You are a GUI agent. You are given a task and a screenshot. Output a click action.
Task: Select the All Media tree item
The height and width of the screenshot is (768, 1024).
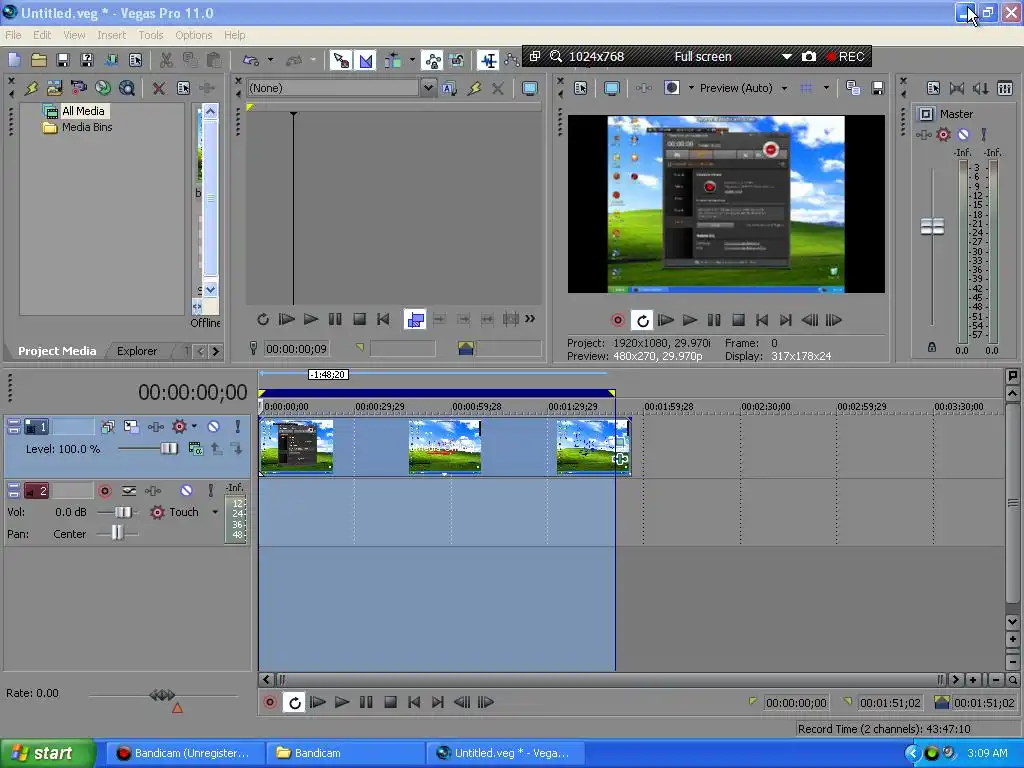click(83, 111)
